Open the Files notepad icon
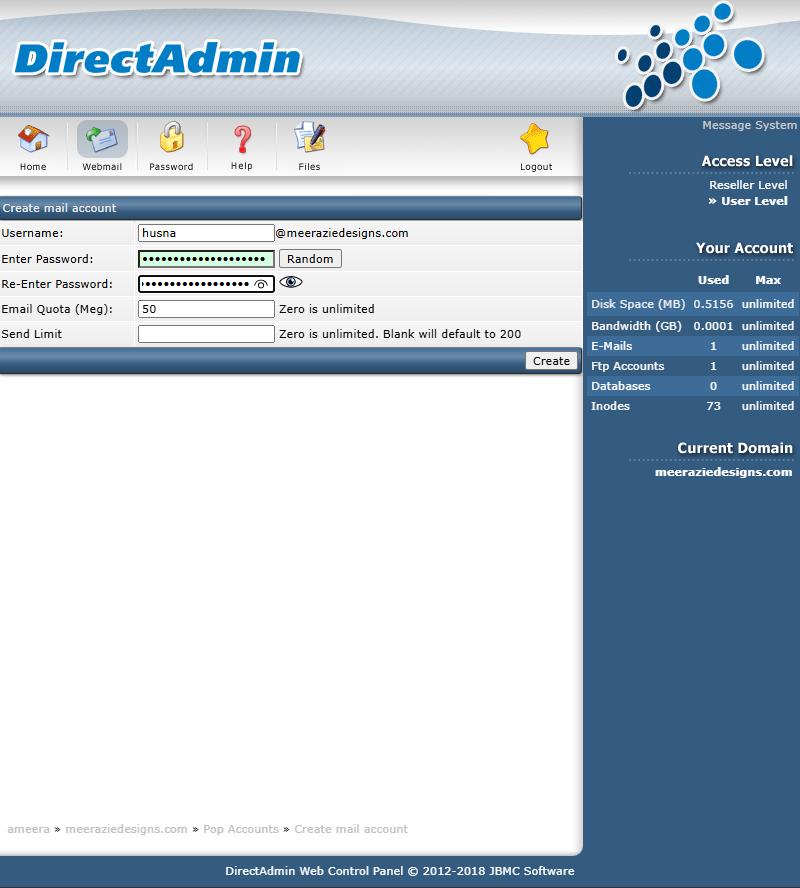 coord(310,137)
